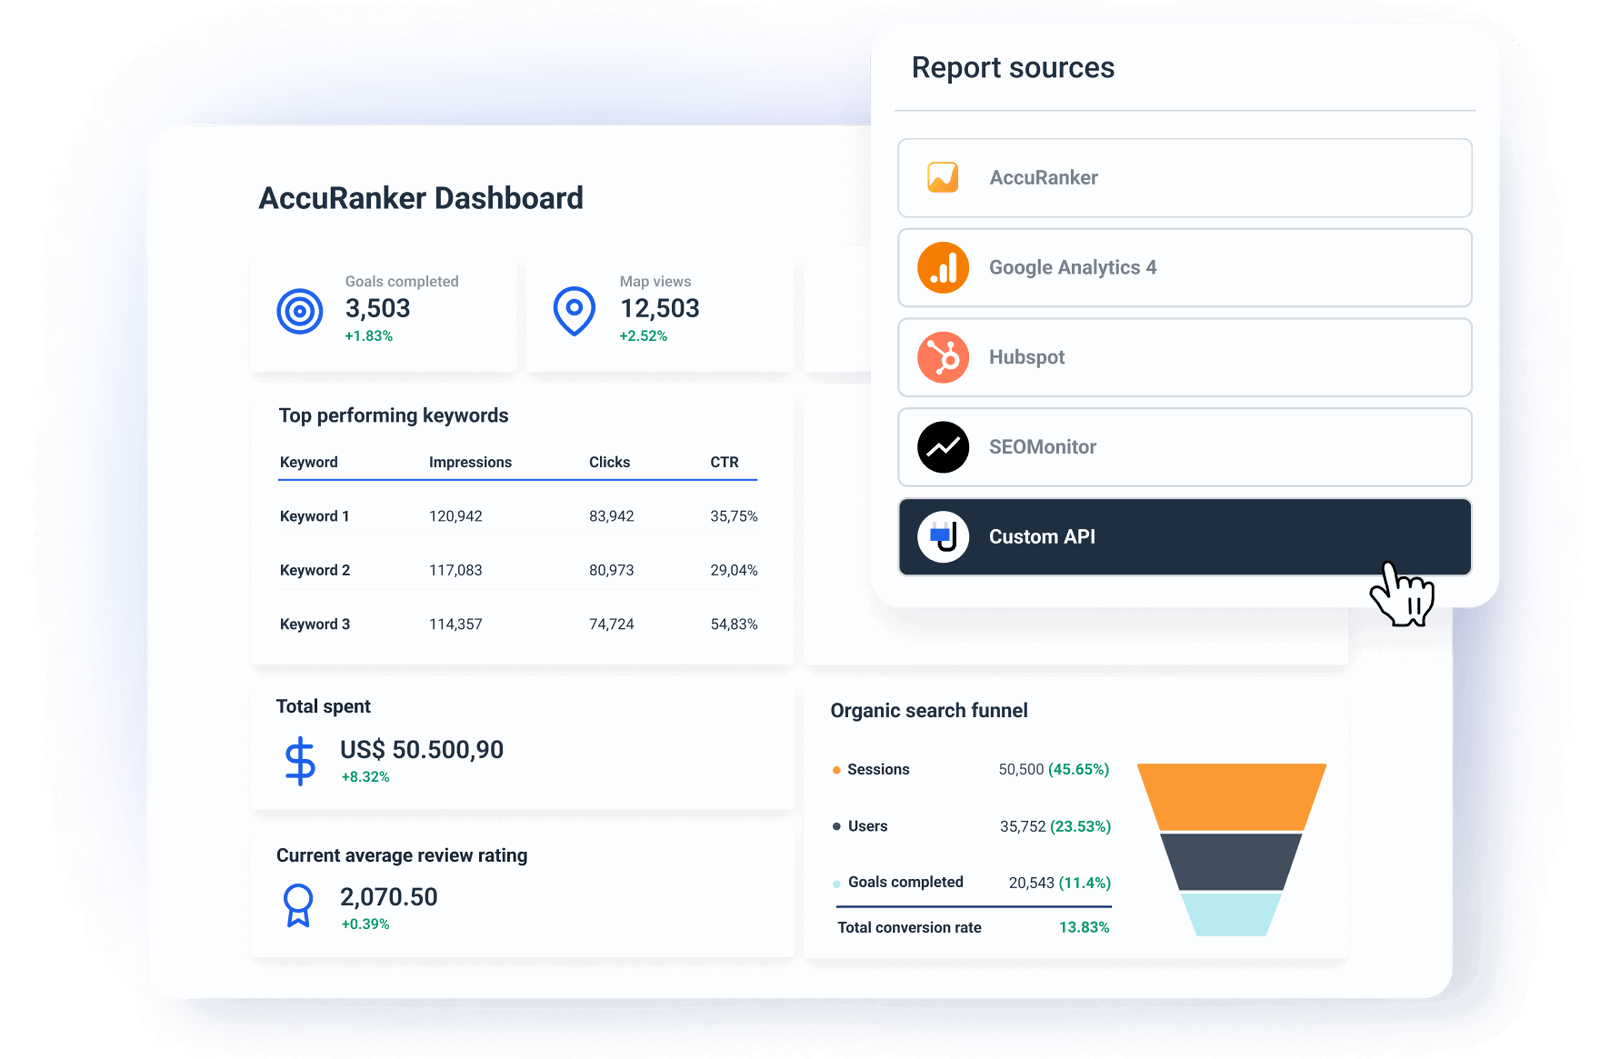Select the Google Analytics 4 icon
The height and width of the screenshot is (1059, 1600).
pyautogui.click(x=943, y=267)
